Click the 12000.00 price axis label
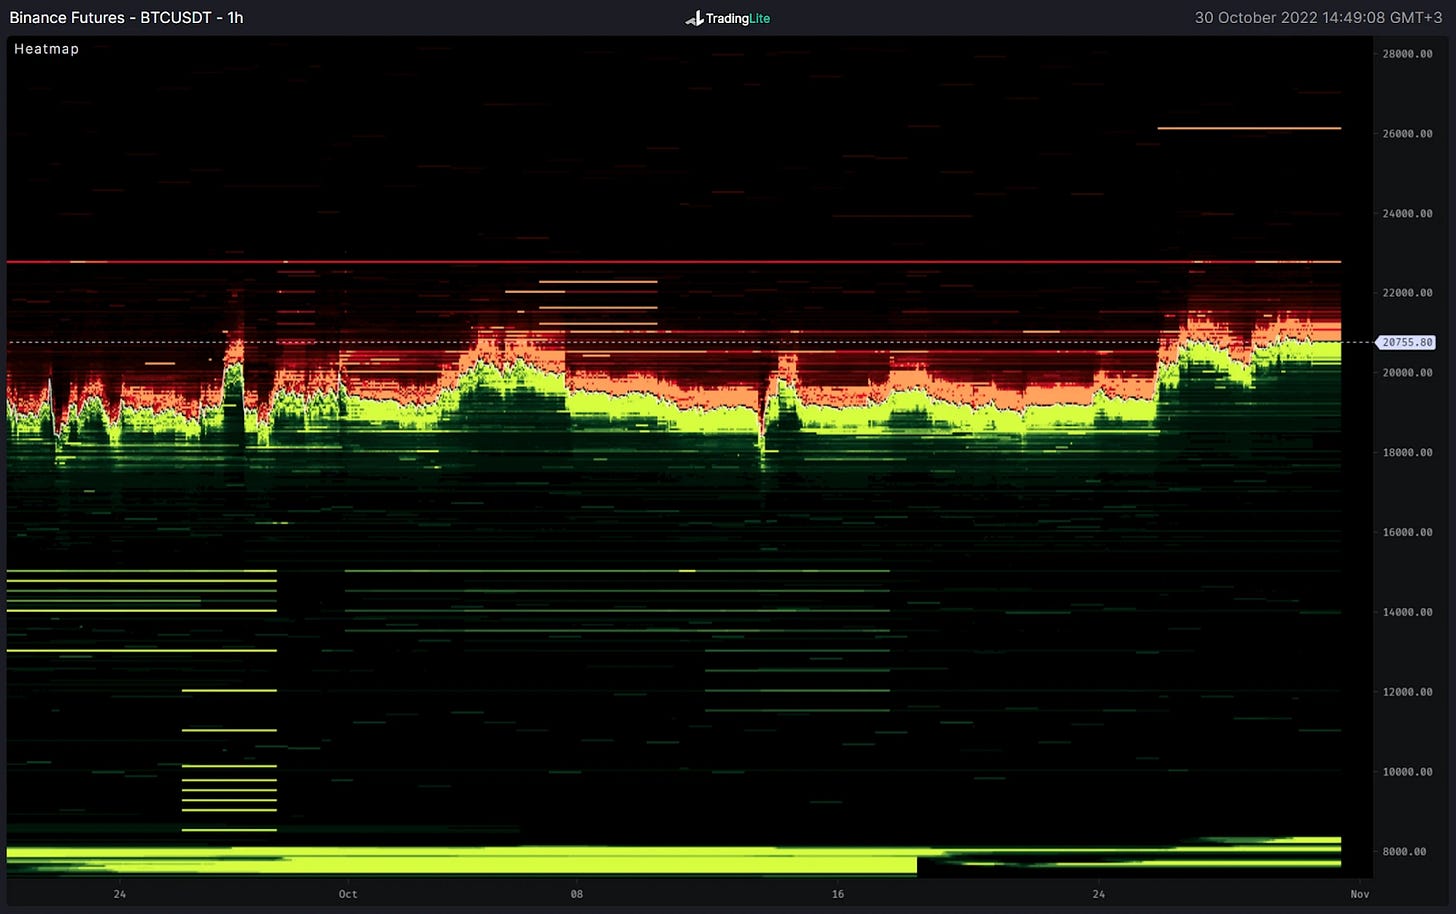1456x914 pixels. (x=1407, y=692)
